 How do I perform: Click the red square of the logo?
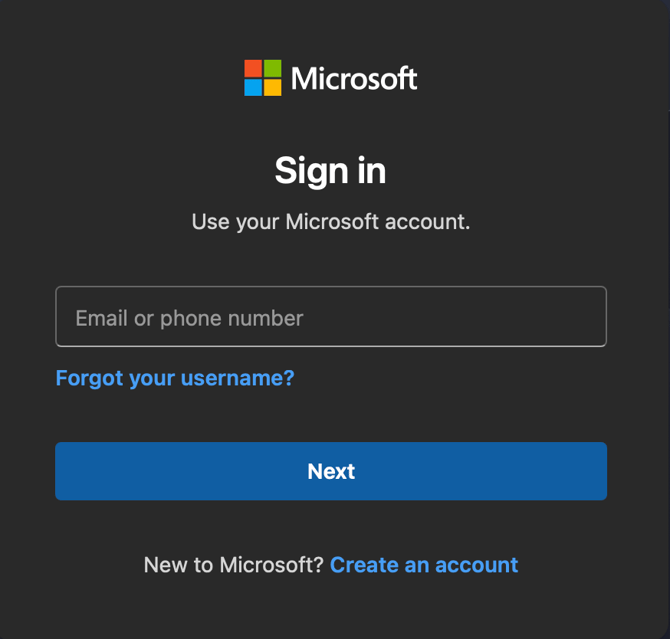coord(254,69)
